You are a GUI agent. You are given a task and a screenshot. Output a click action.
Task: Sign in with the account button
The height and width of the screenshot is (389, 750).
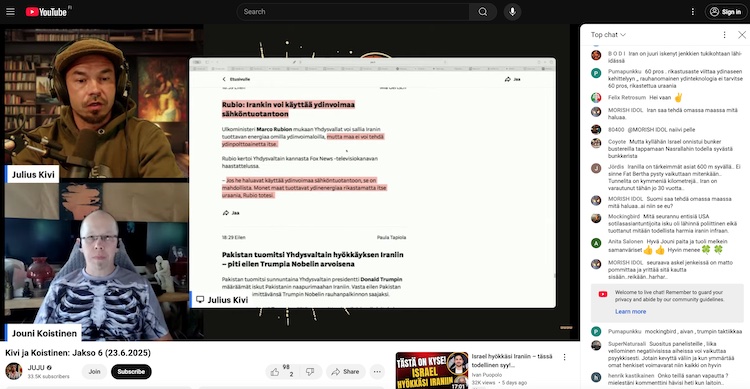pyautogui.click(x=725, y=12)
